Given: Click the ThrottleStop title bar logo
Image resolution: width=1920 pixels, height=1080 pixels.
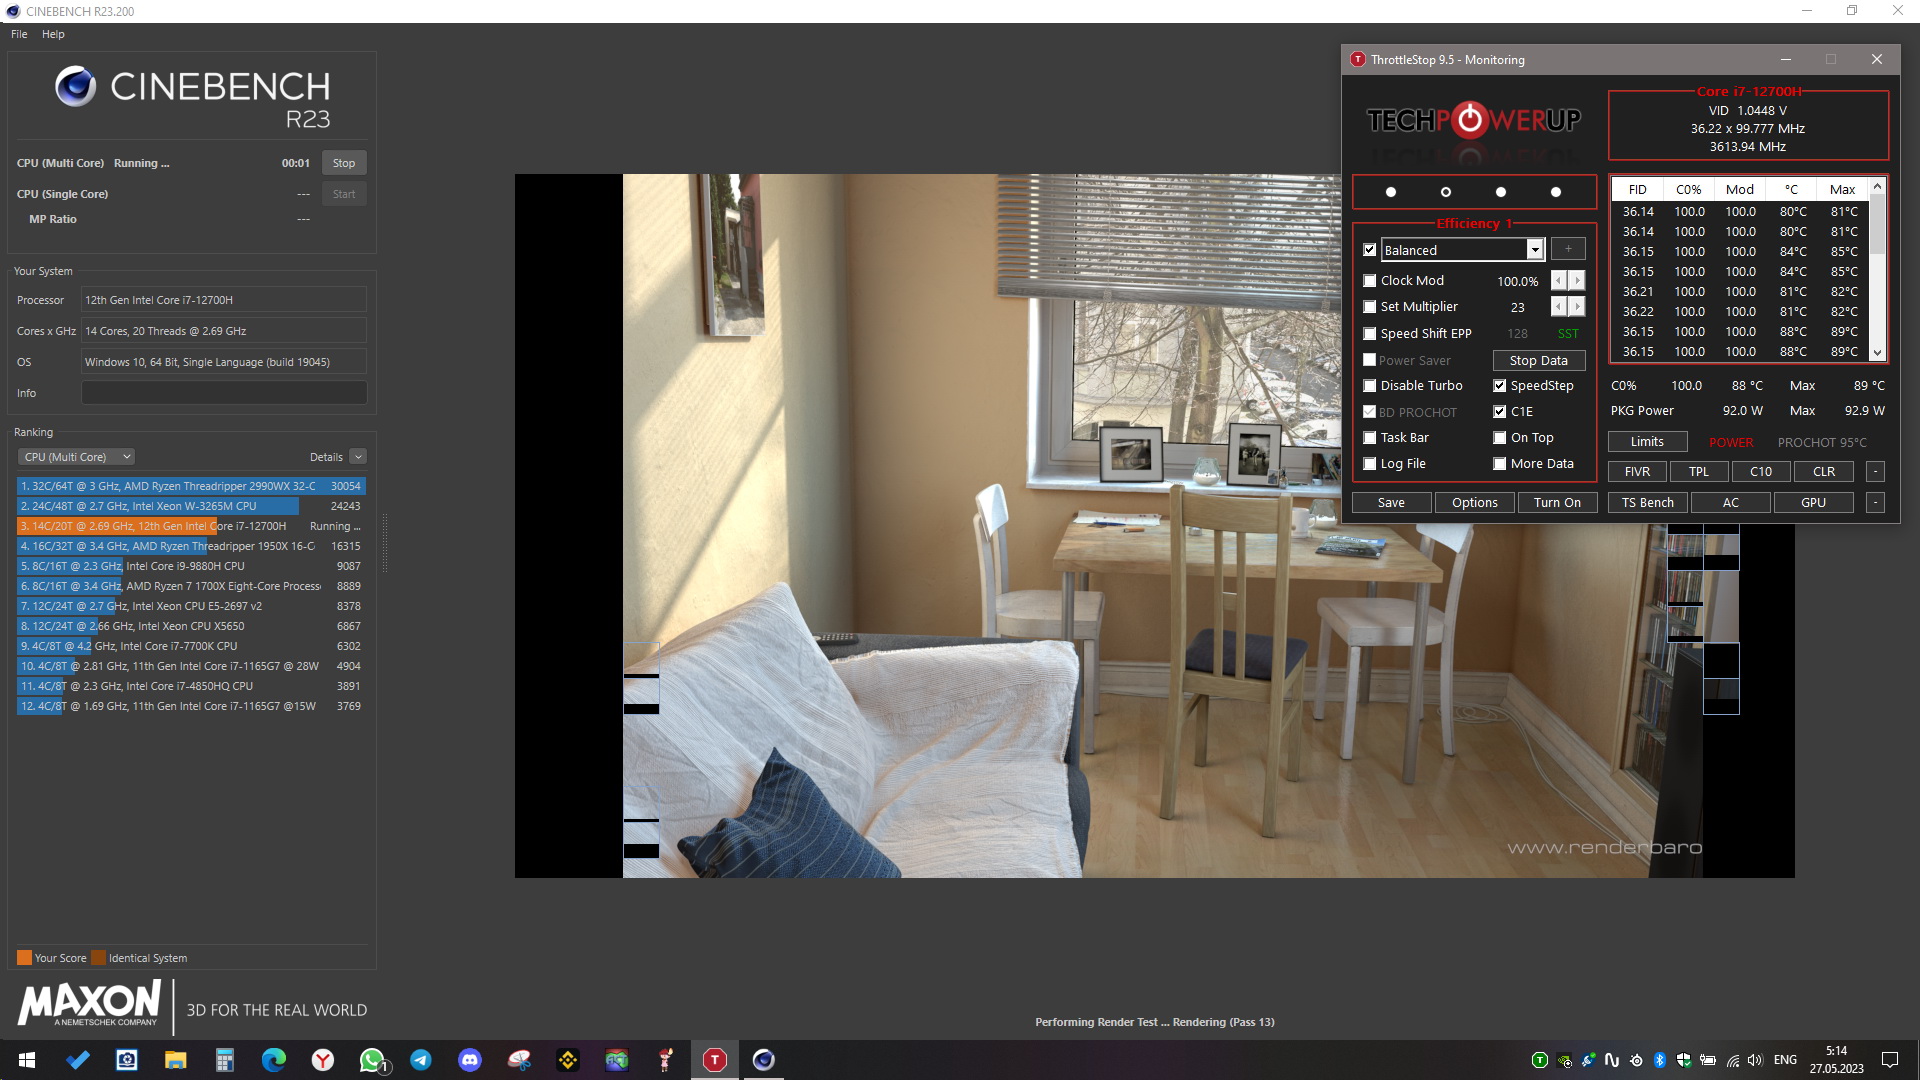Looking at the screenshot, I should pos(1357,59).
